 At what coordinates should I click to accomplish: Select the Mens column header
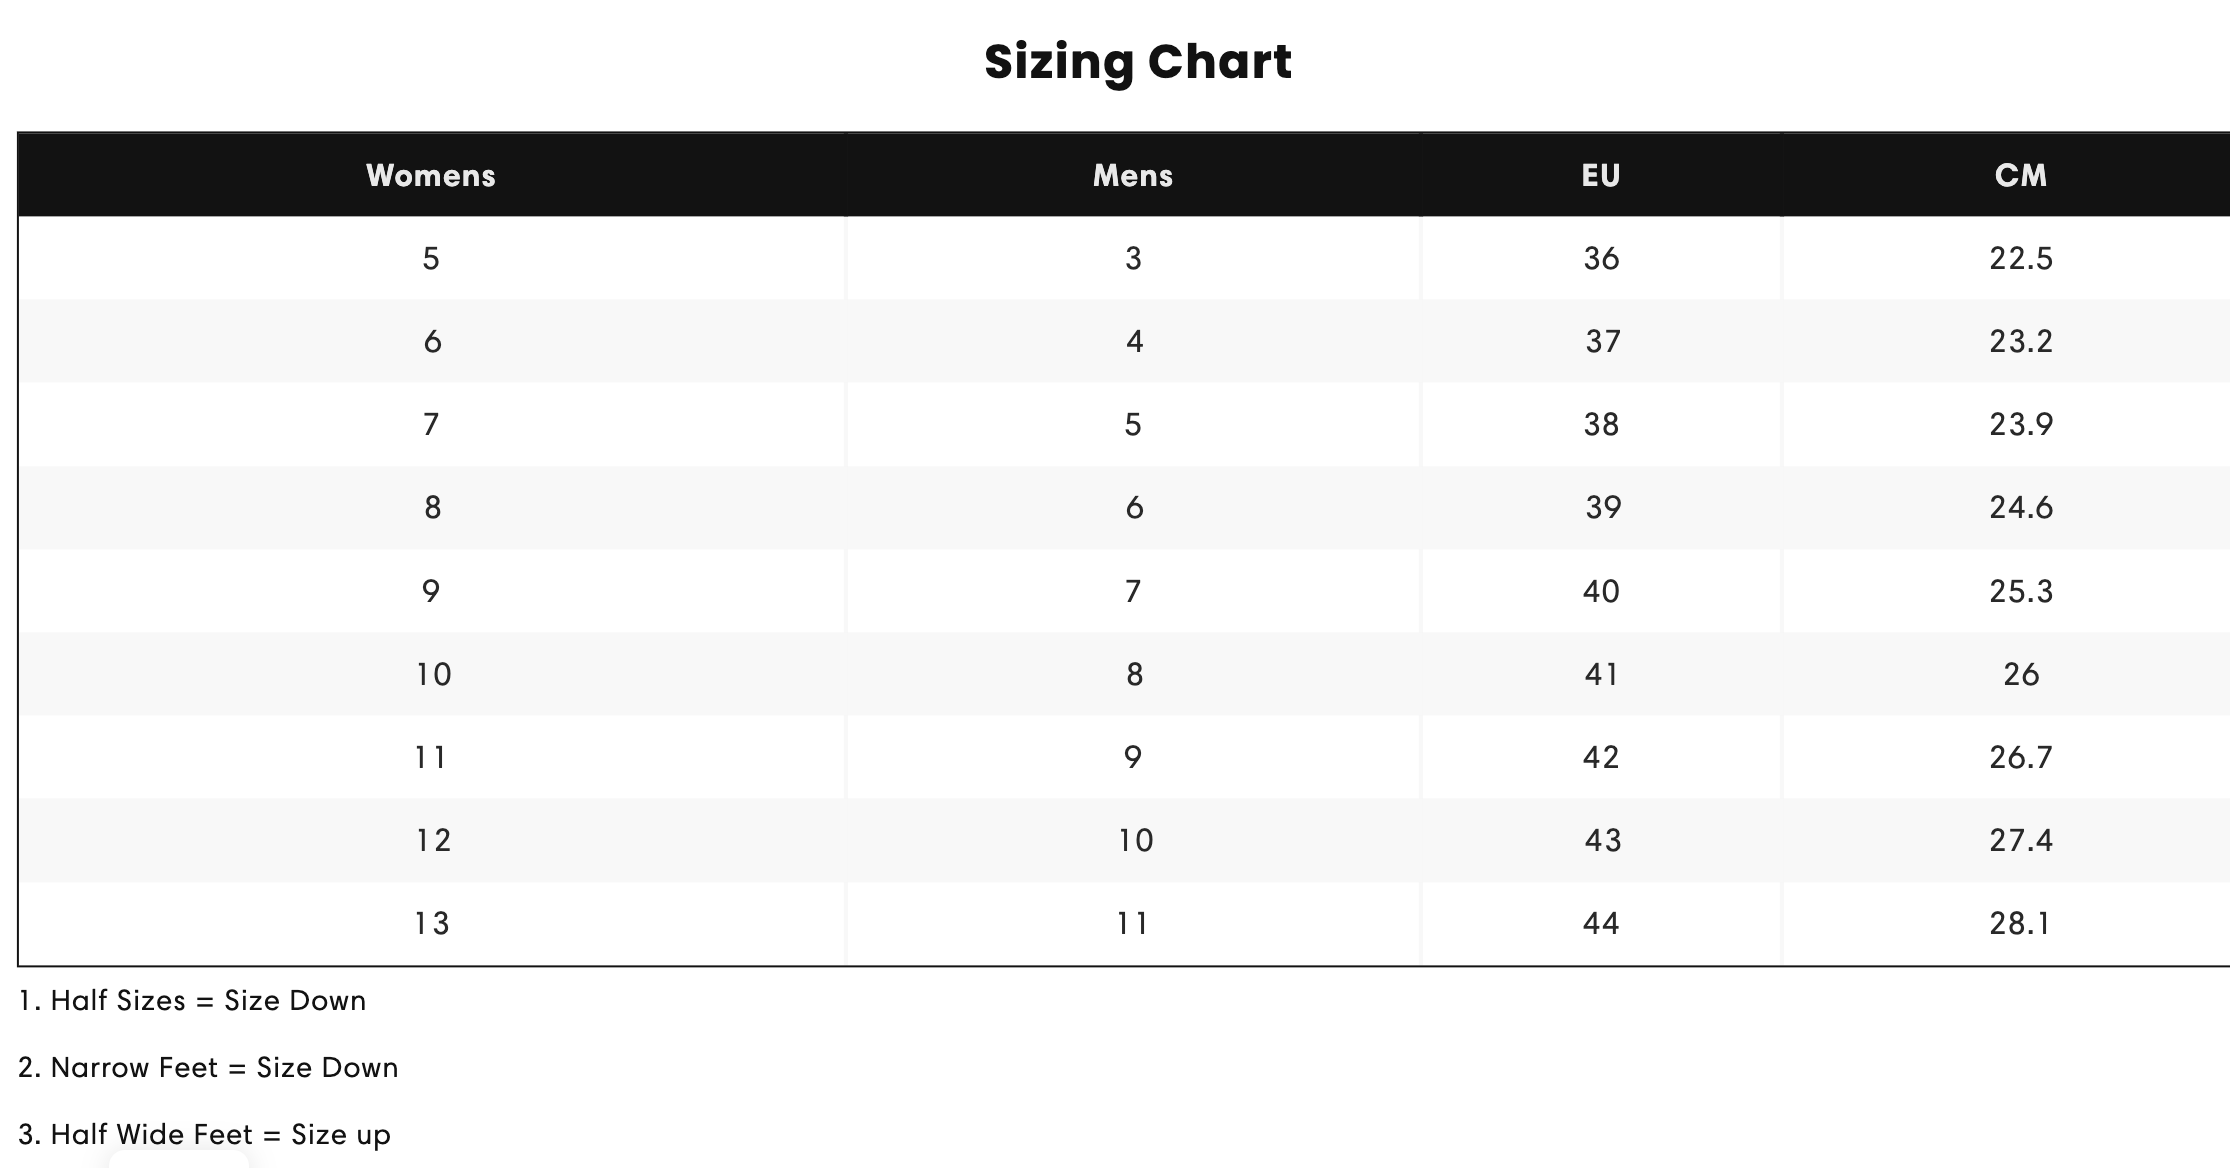[x=1133, y=175]
